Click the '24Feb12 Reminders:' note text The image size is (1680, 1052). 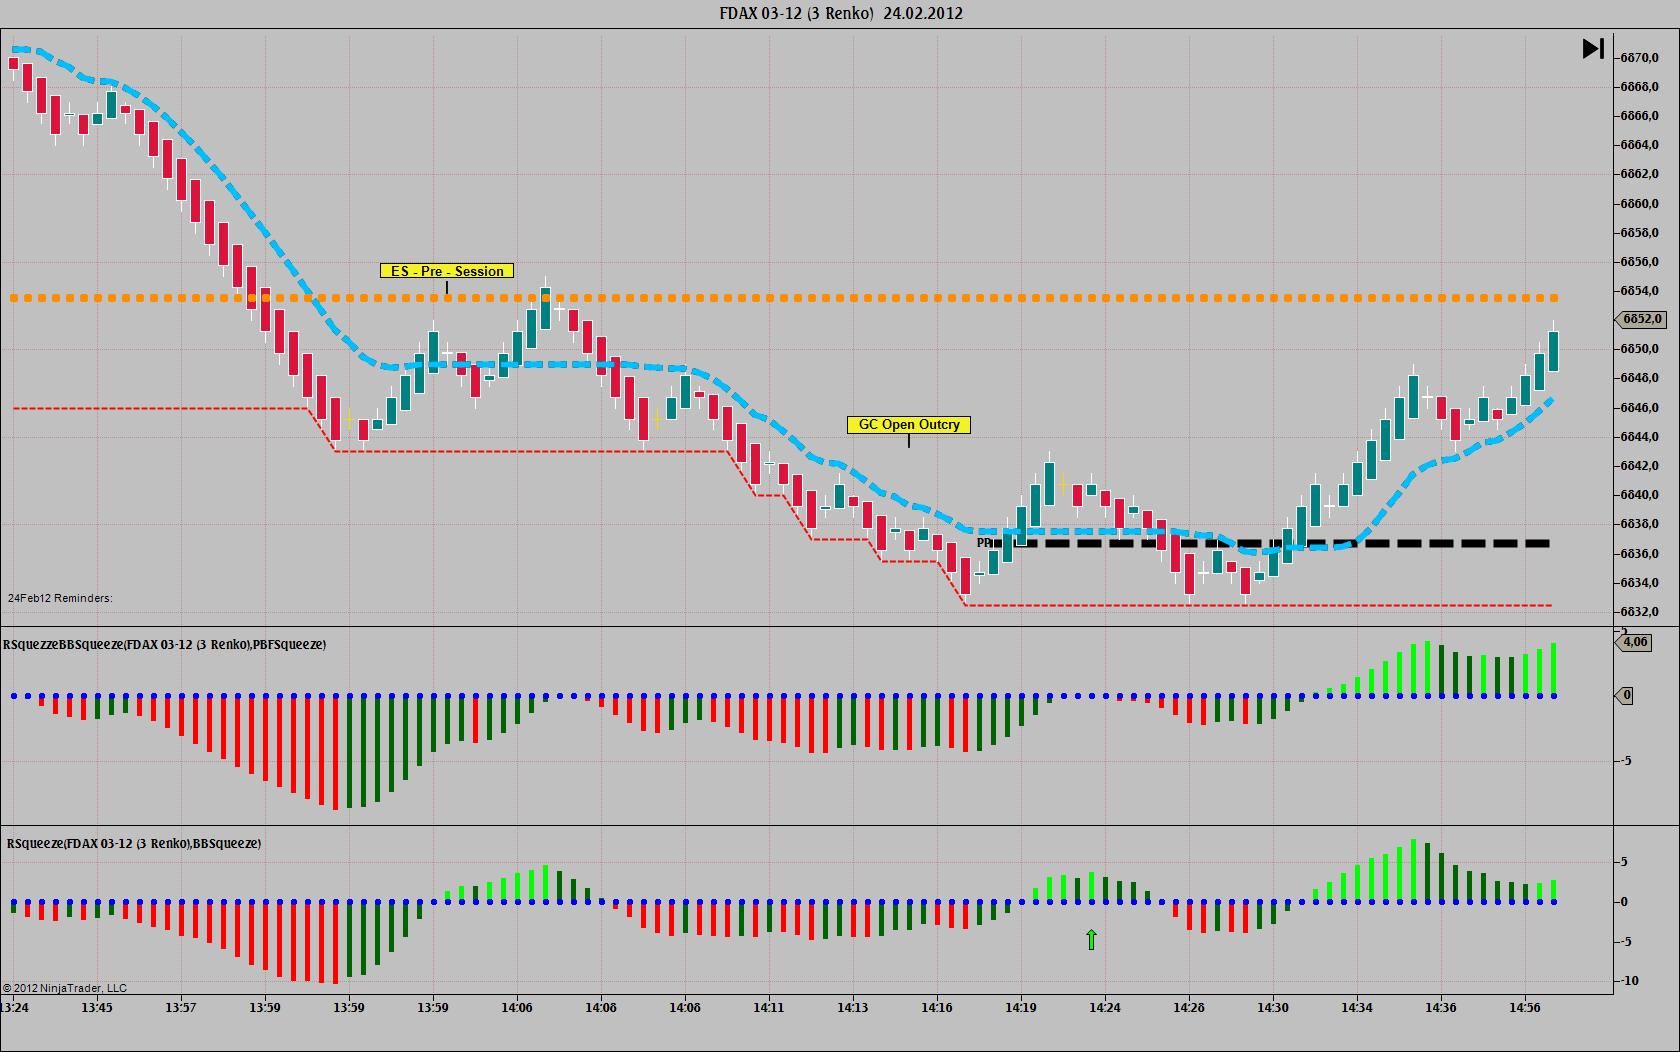60,598
